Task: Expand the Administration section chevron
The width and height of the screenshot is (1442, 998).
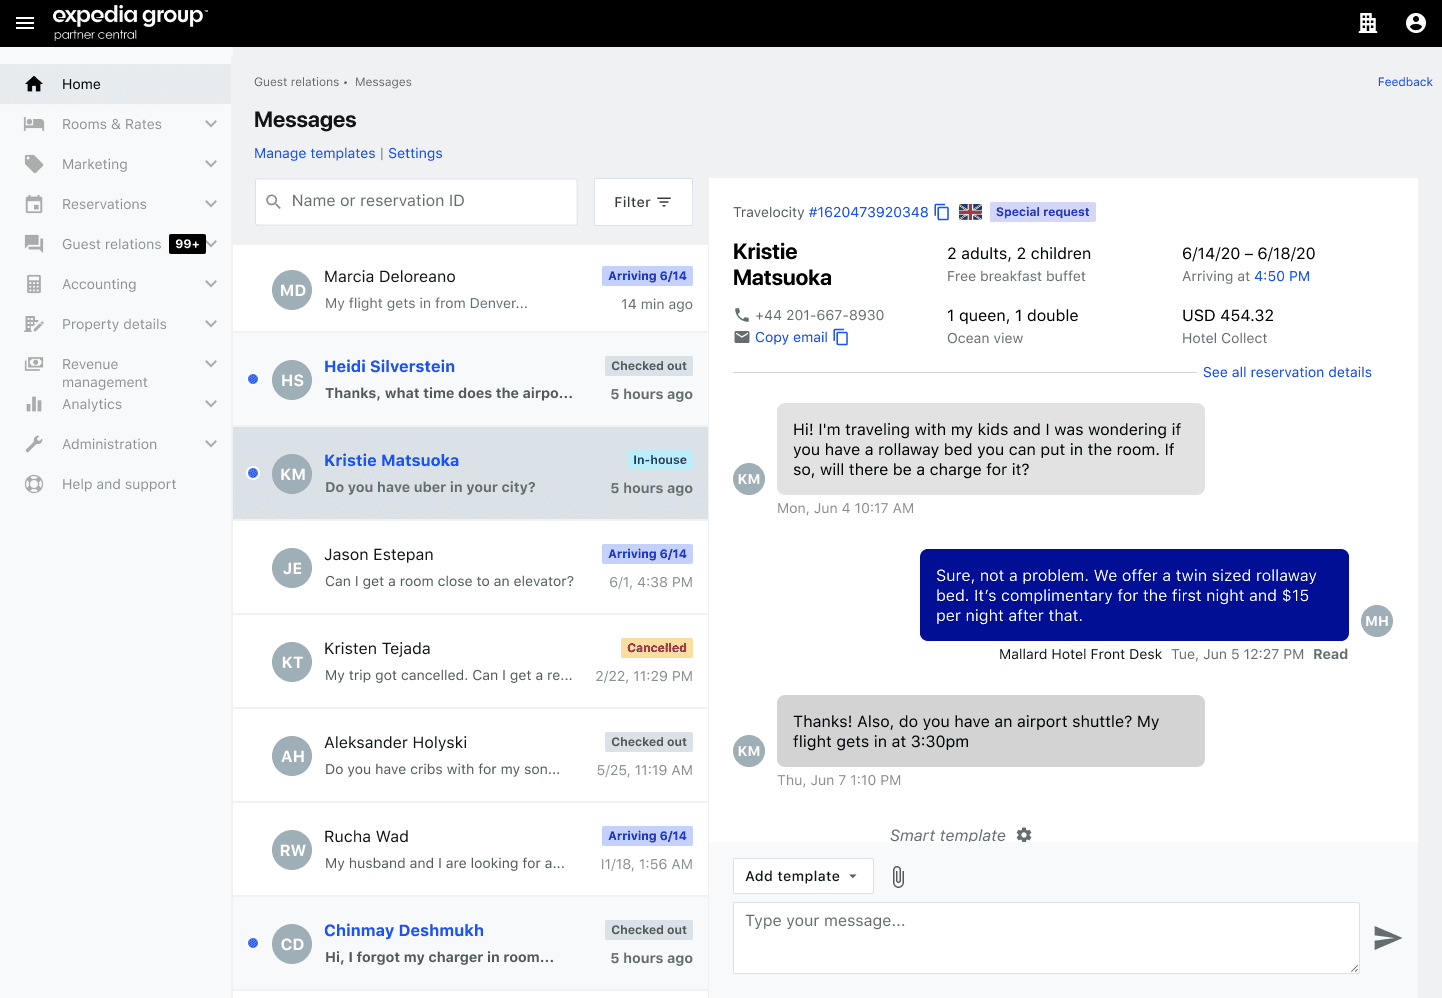Action: [x=211, y=444]
